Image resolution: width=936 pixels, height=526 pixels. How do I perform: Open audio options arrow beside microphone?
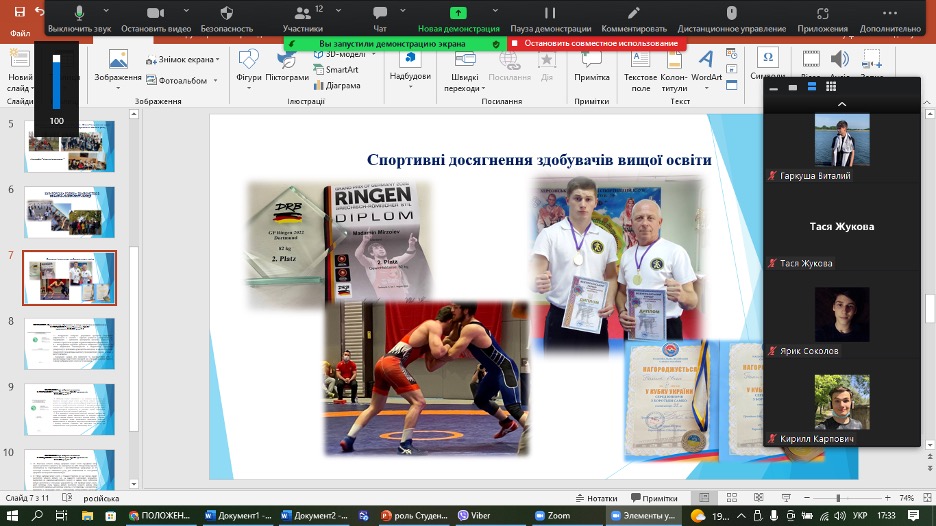pos(106,11)
